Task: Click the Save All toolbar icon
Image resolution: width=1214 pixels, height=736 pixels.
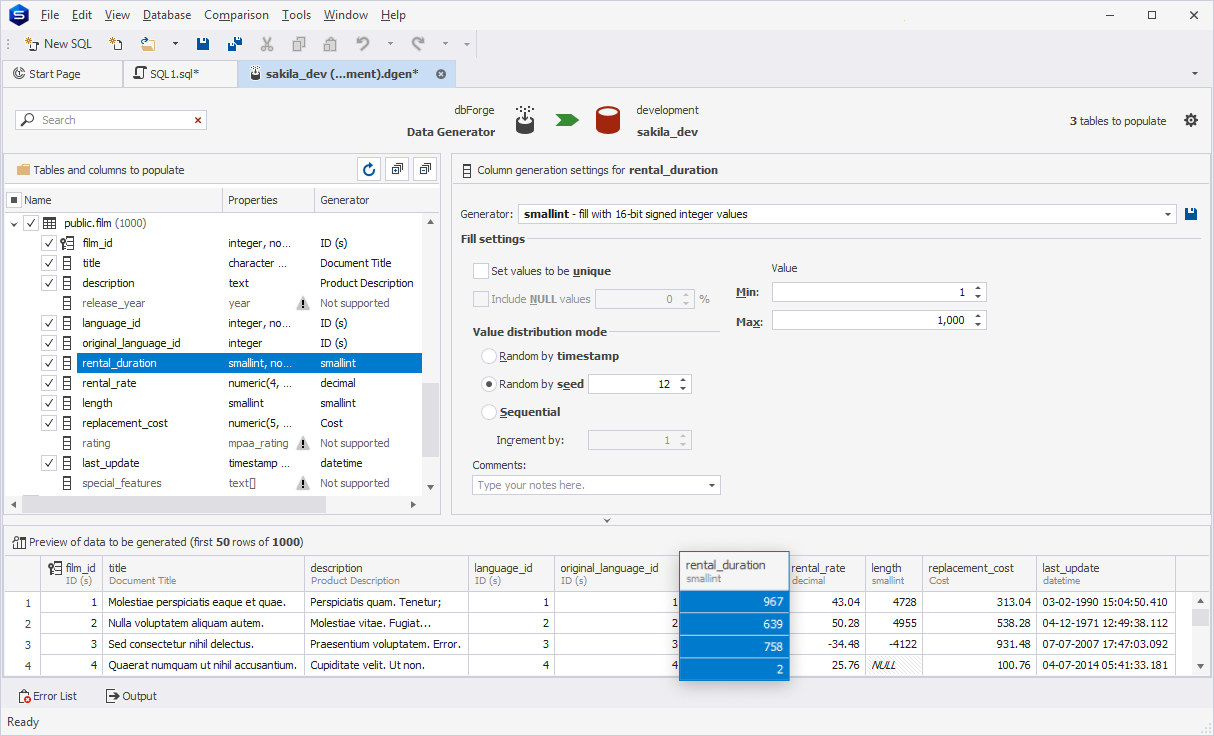Action: (235, 44)
